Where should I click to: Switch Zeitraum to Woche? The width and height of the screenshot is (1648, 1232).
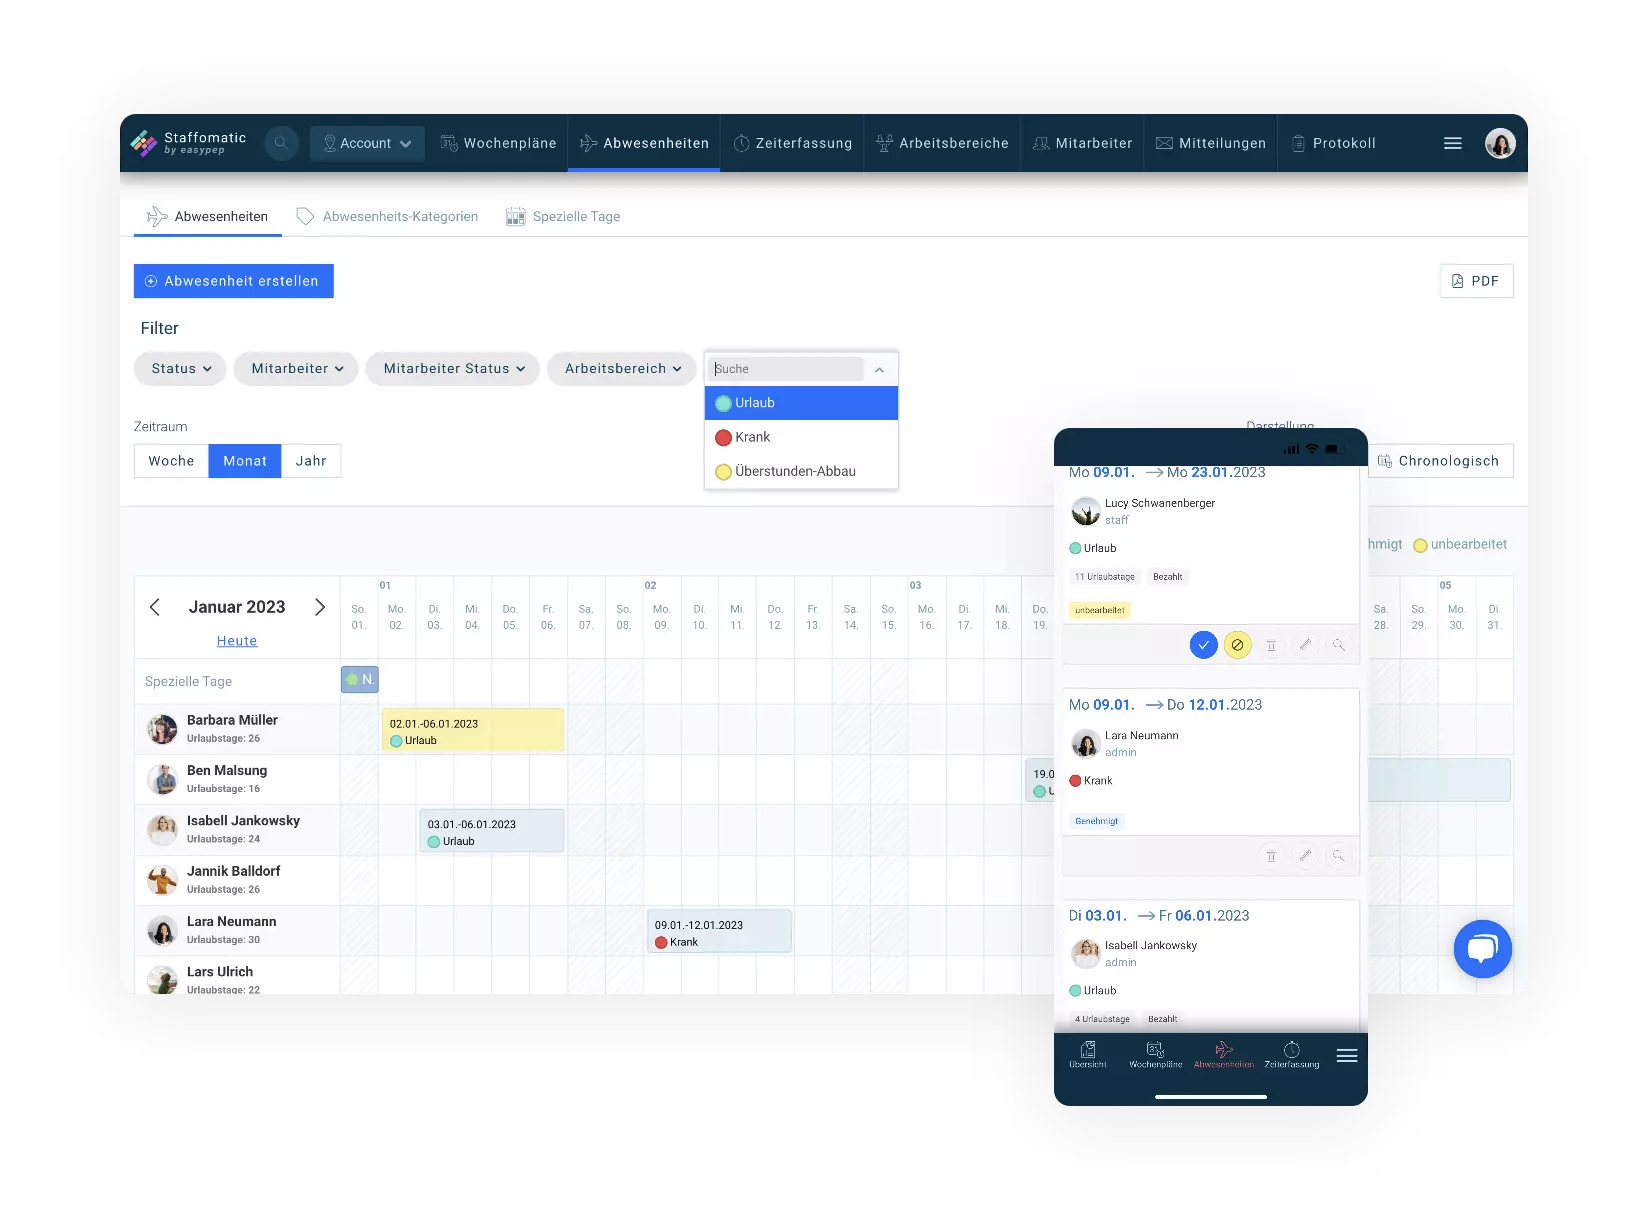[x=171, y=461]
